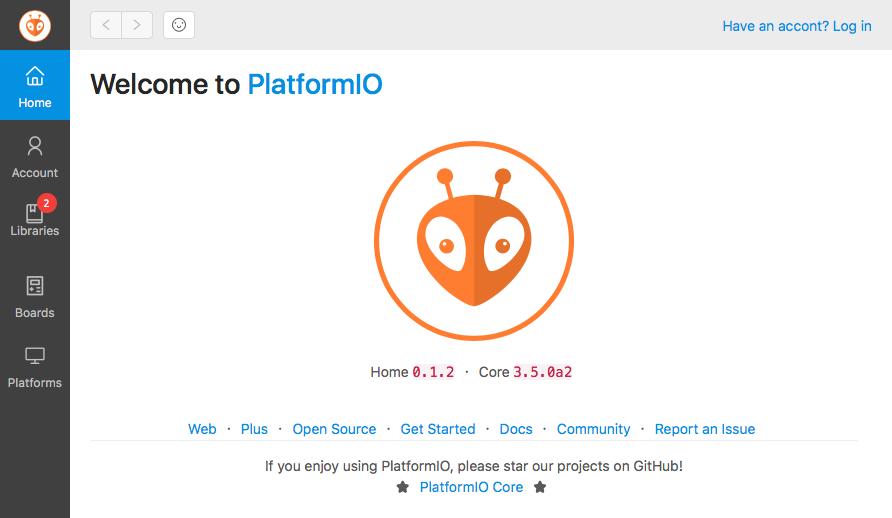Open the Plus link
The image size is (892, 518).
[254, 429]
